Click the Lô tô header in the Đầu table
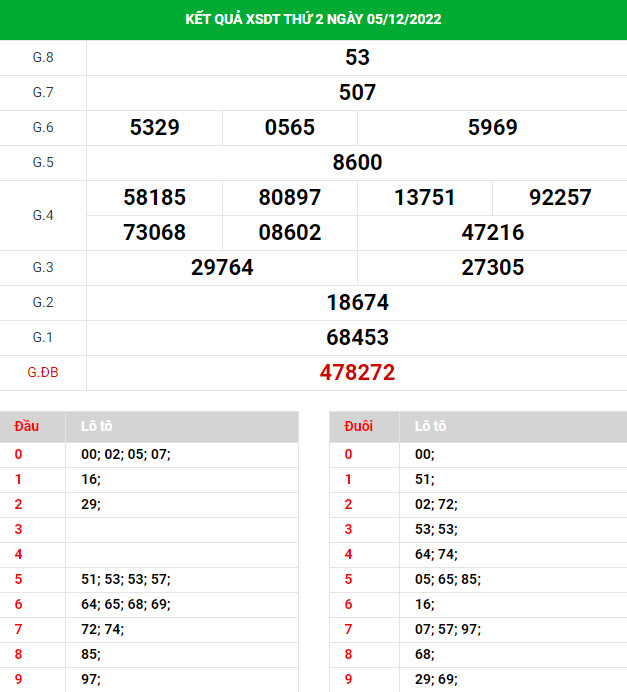The width and height of the screenshot is (627, 692). click(96, 426)
